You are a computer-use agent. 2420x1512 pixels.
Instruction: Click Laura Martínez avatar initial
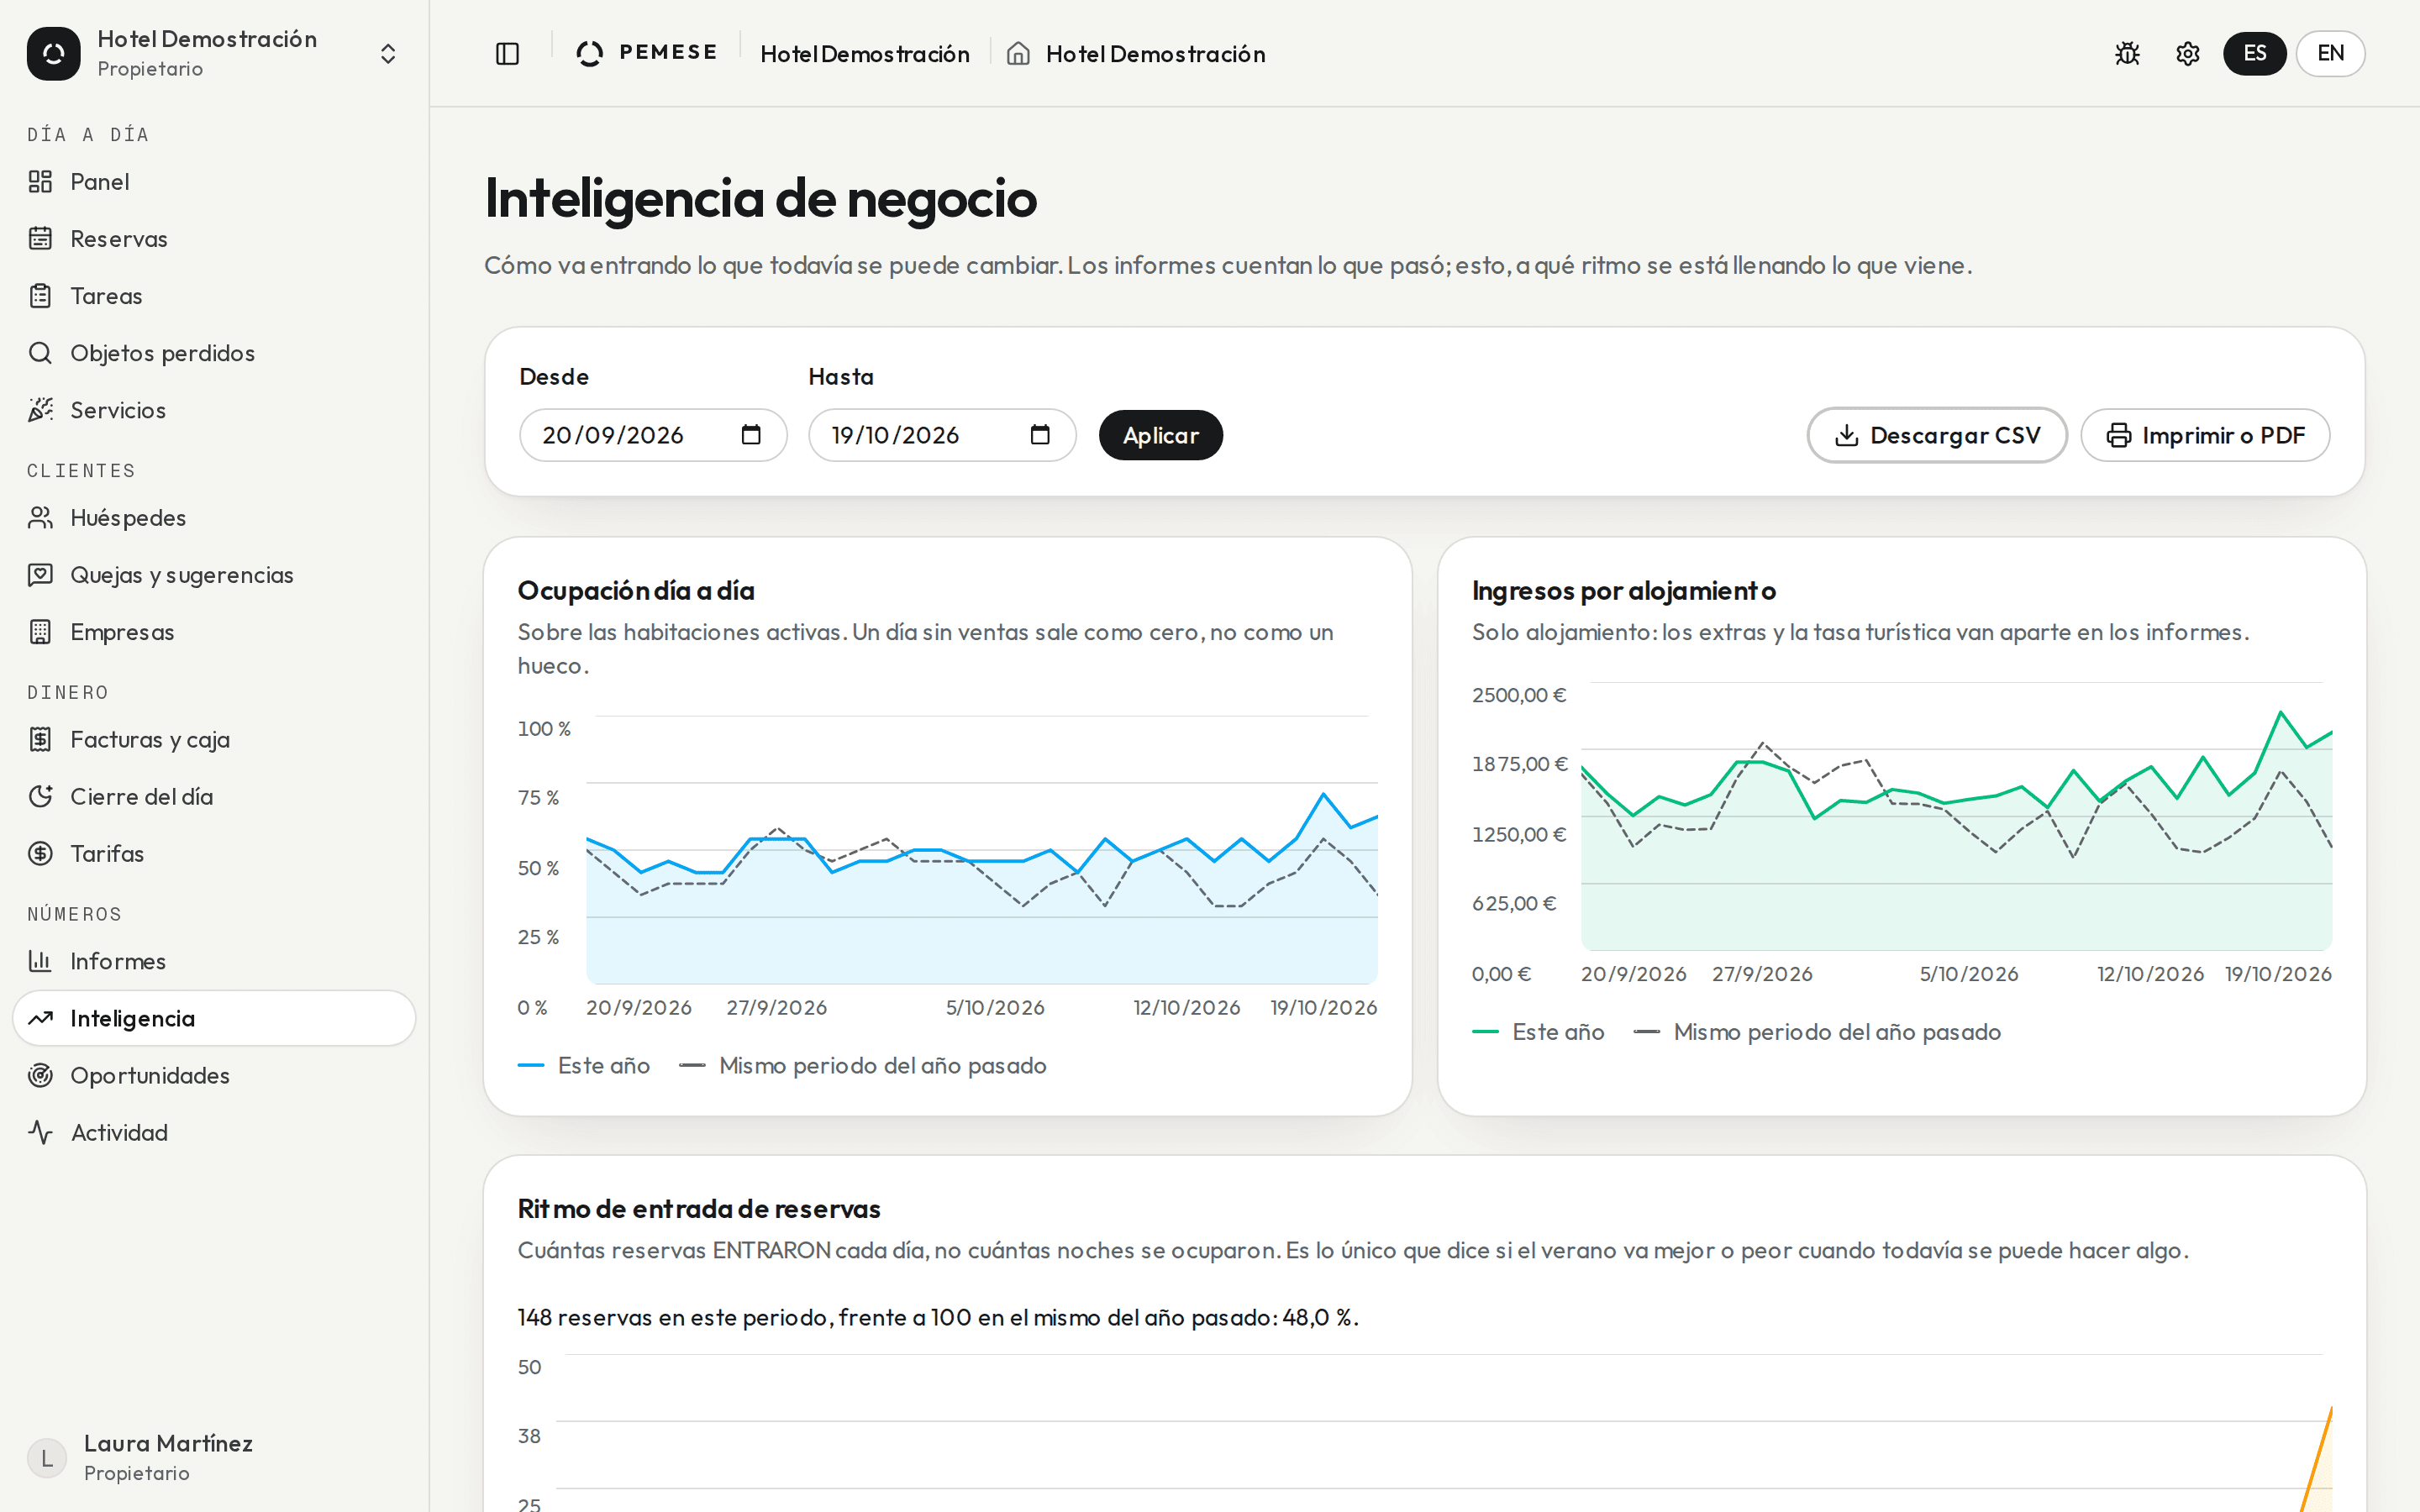coord(46,1458)
